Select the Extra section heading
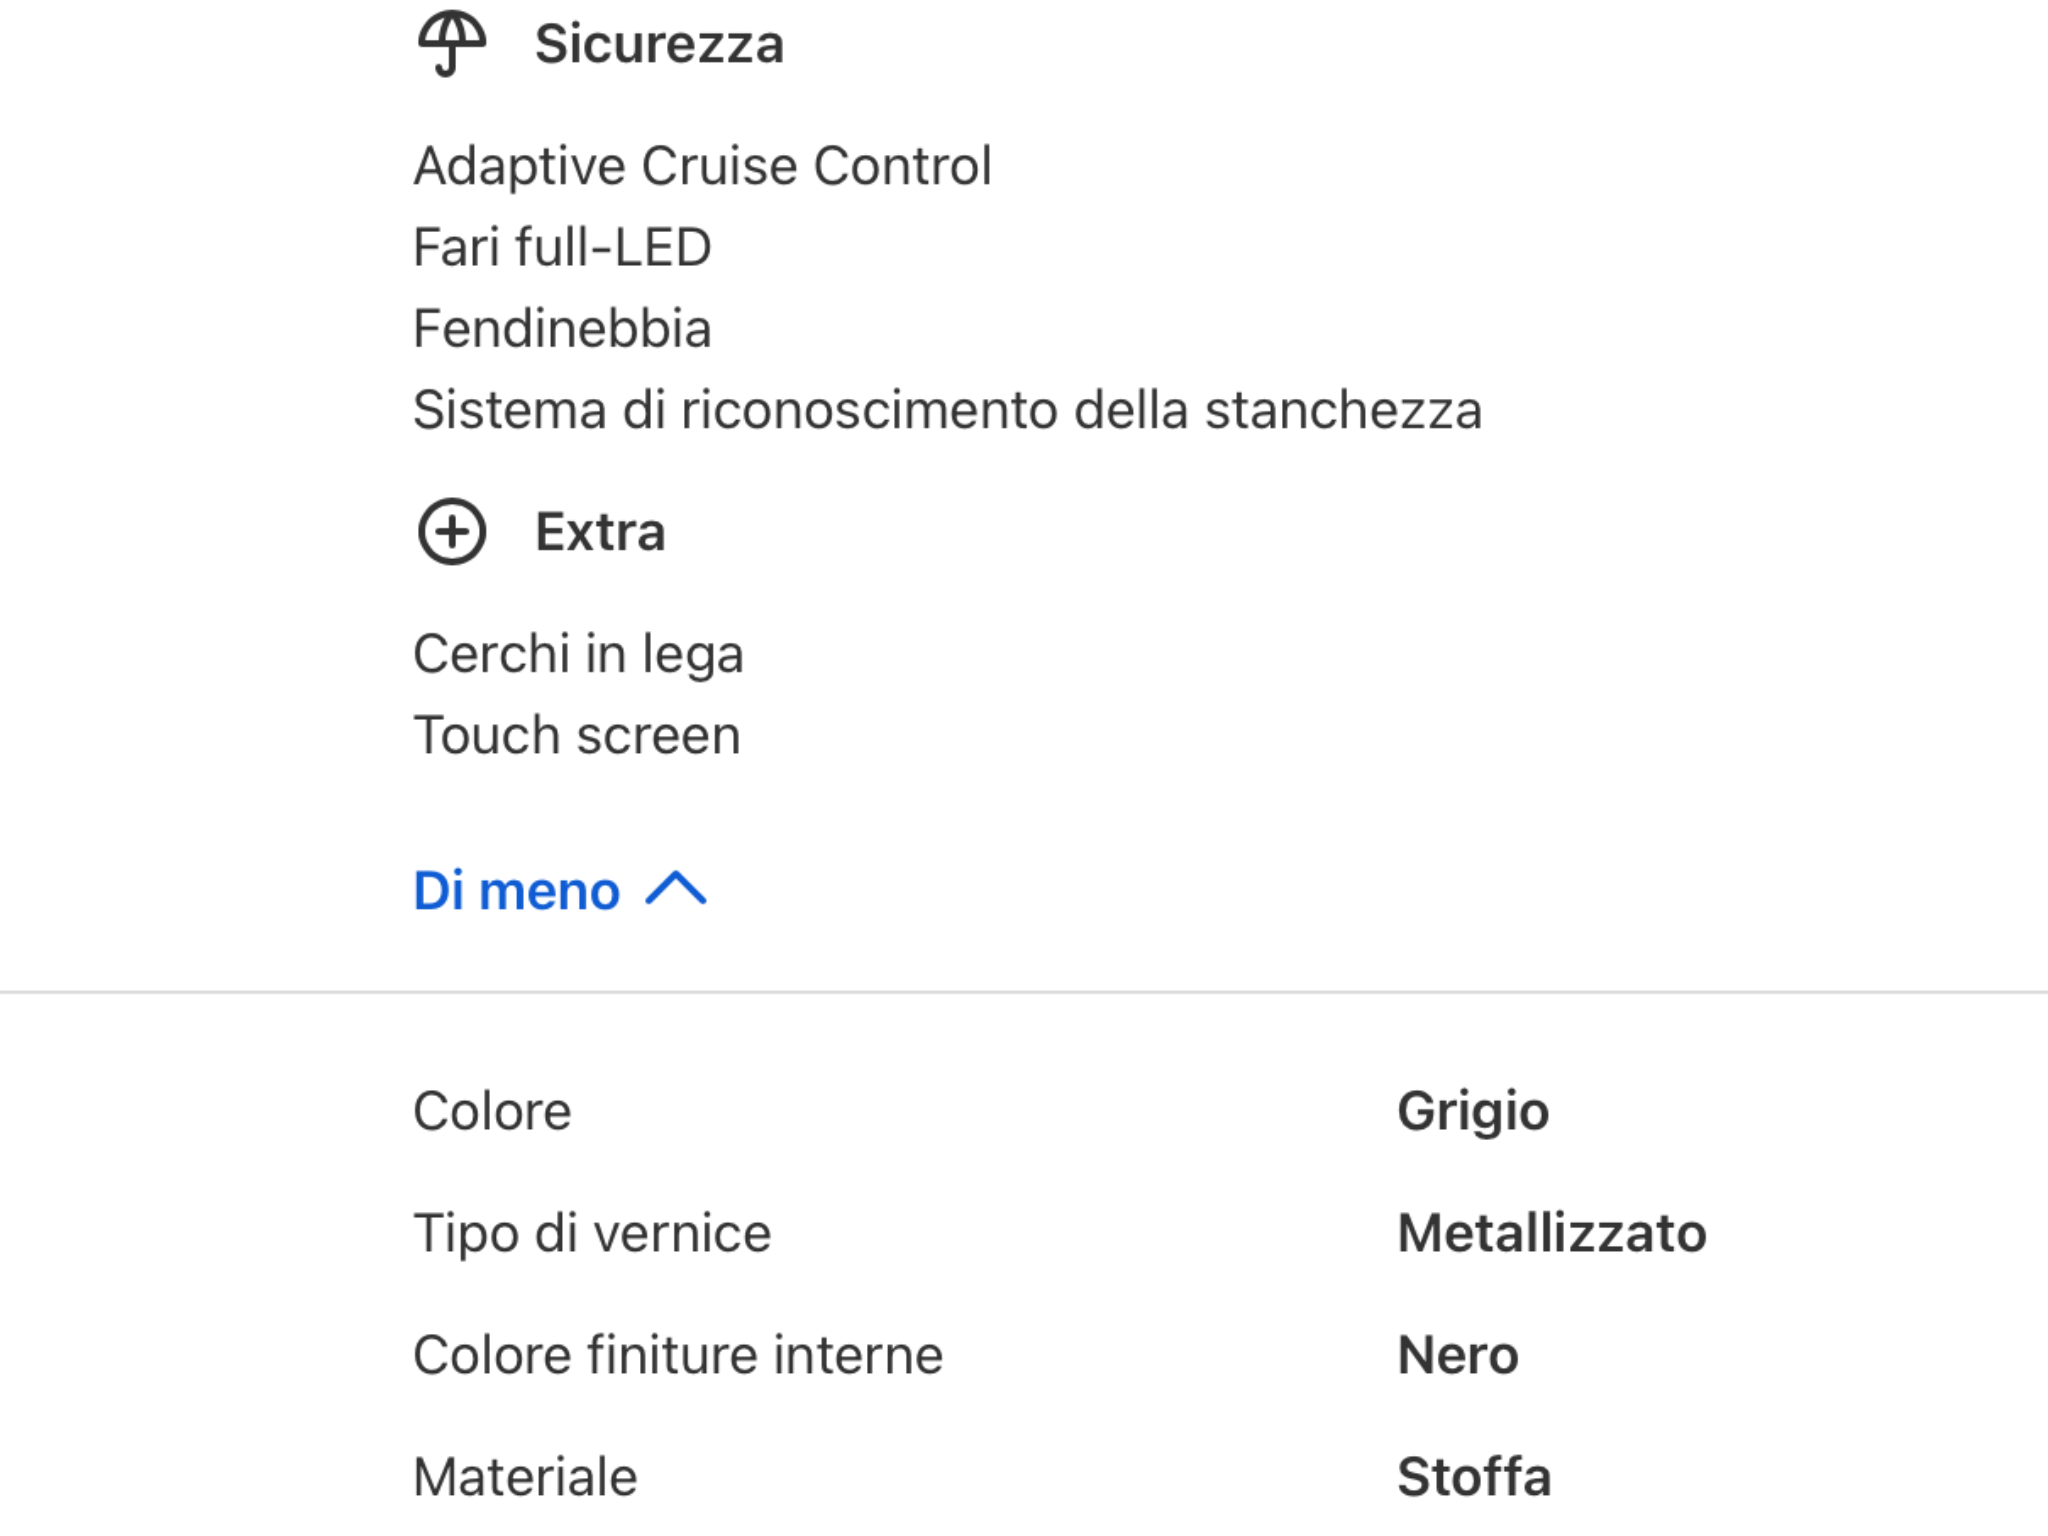 pos(600,531)
